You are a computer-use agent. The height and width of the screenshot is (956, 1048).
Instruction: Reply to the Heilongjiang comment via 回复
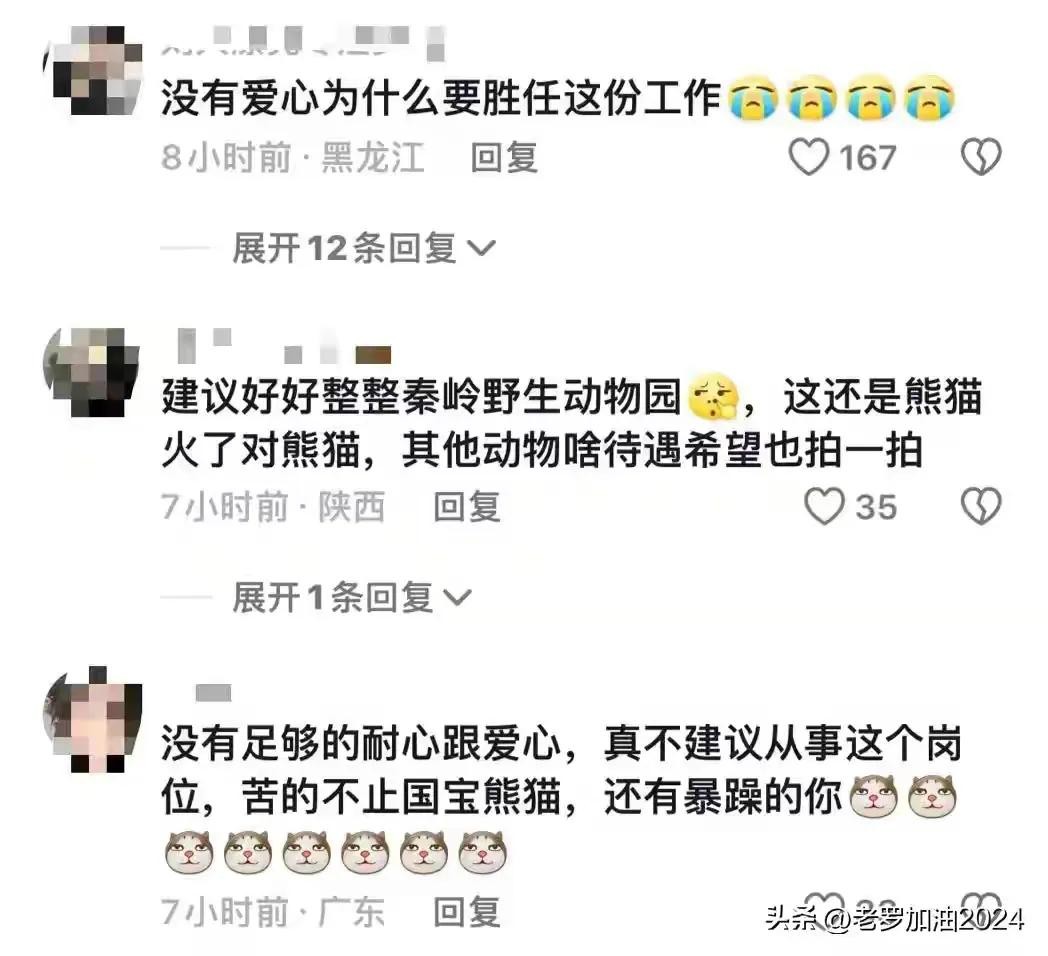pyautogui.click(x=504, y=158)
